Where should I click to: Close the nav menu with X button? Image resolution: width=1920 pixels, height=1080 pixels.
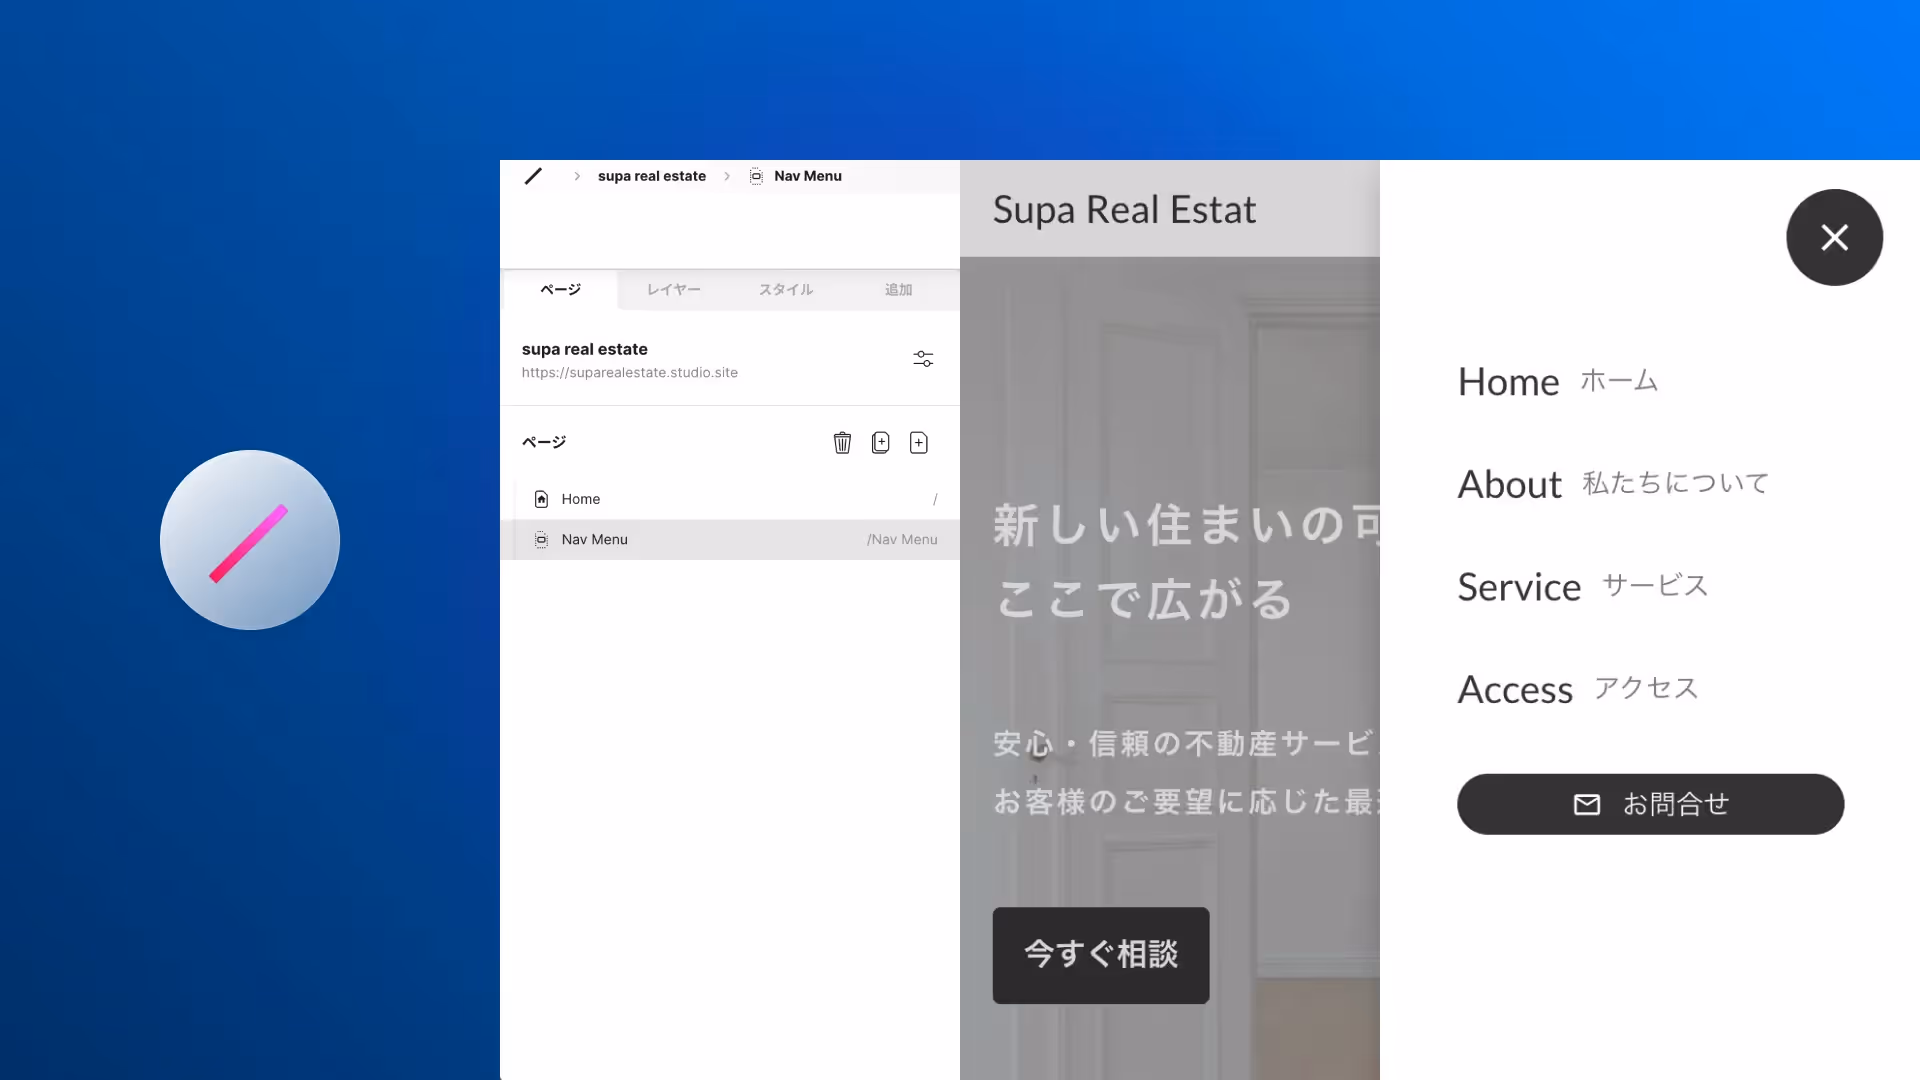pos(1834,238)
